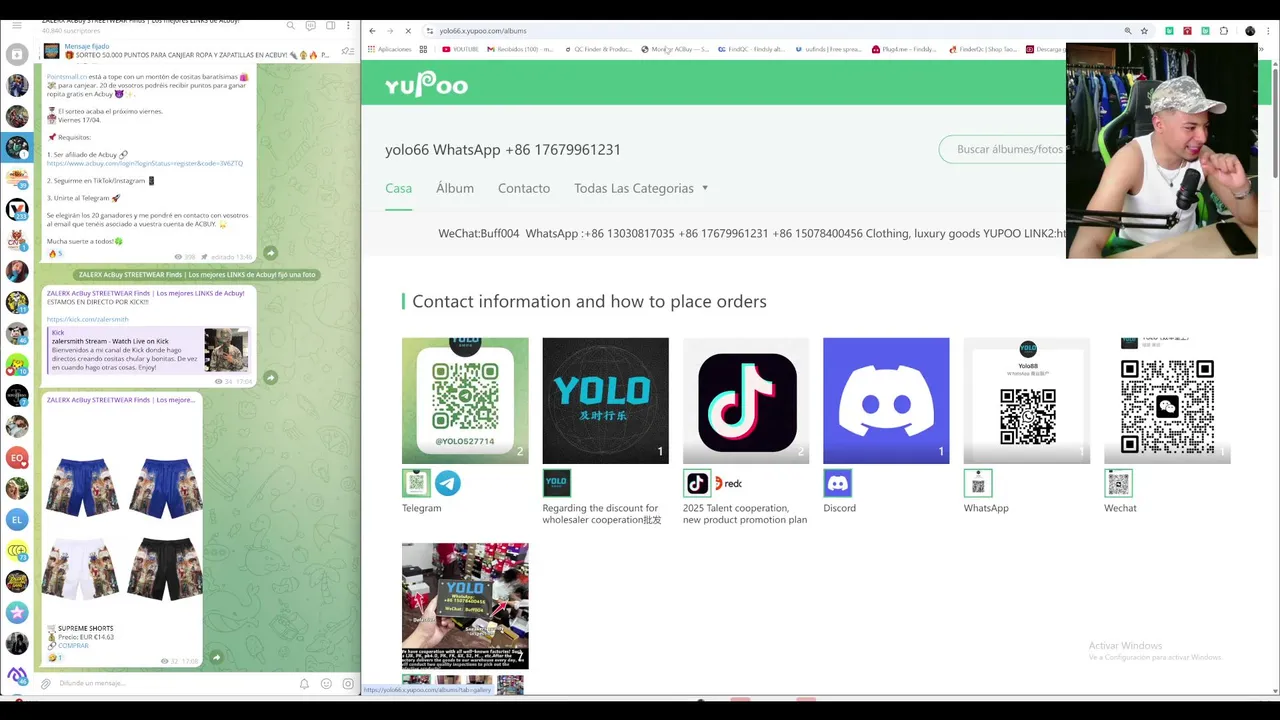
Task: Click the Yupoo logo
Action: click(426, 85)
